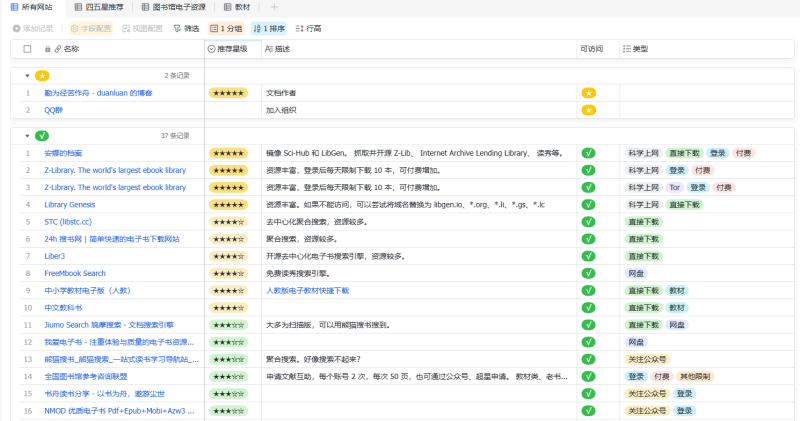The image size is (800, 421).
Task: Click the 文档作者 description cell
Action: coord(419,93)
